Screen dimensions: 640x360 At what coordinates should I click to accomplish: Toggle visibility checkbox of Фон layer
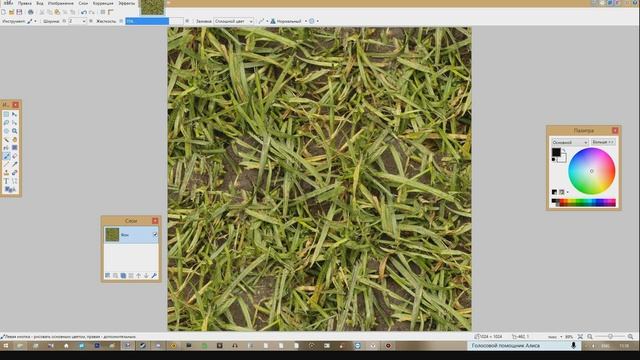click(155, 235)
